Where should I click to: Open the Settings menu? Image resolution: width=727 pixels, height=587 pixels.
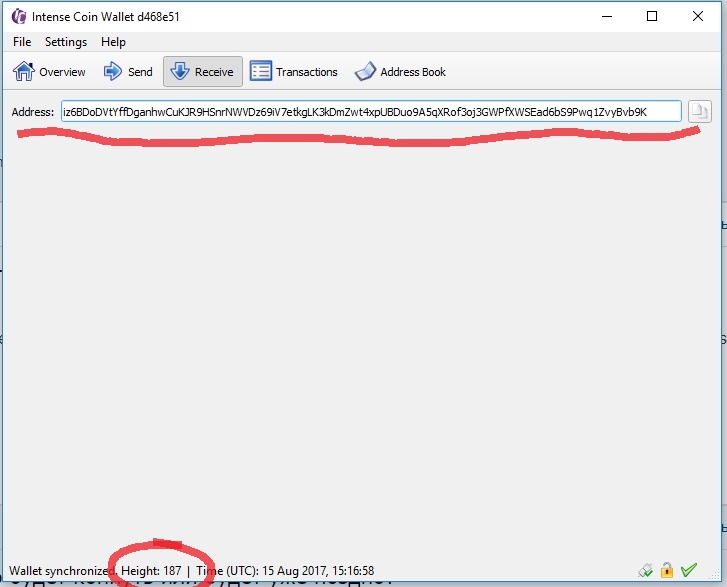(66, 42)
